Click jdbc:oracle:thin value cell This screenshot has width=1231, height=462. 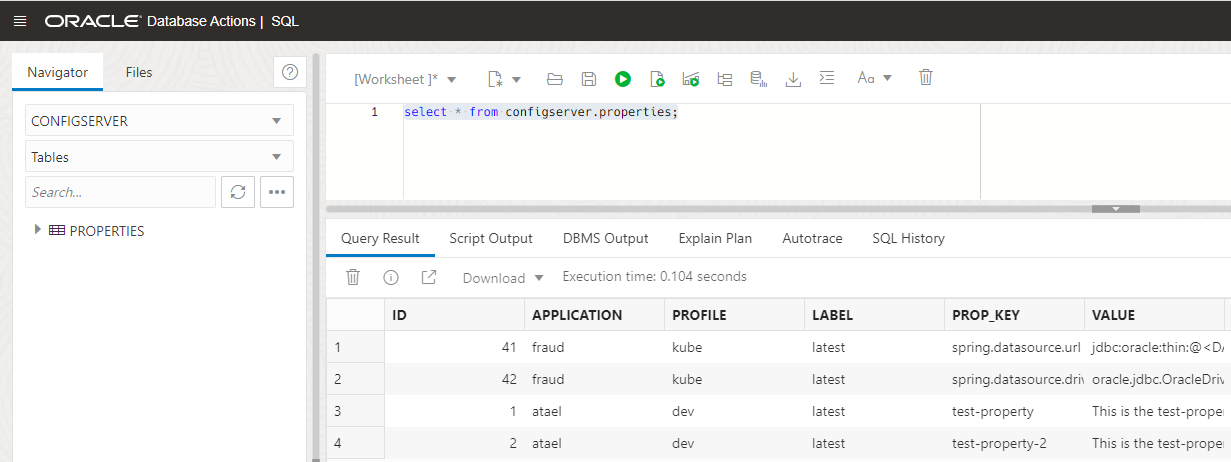click(x=1155, y=347)
